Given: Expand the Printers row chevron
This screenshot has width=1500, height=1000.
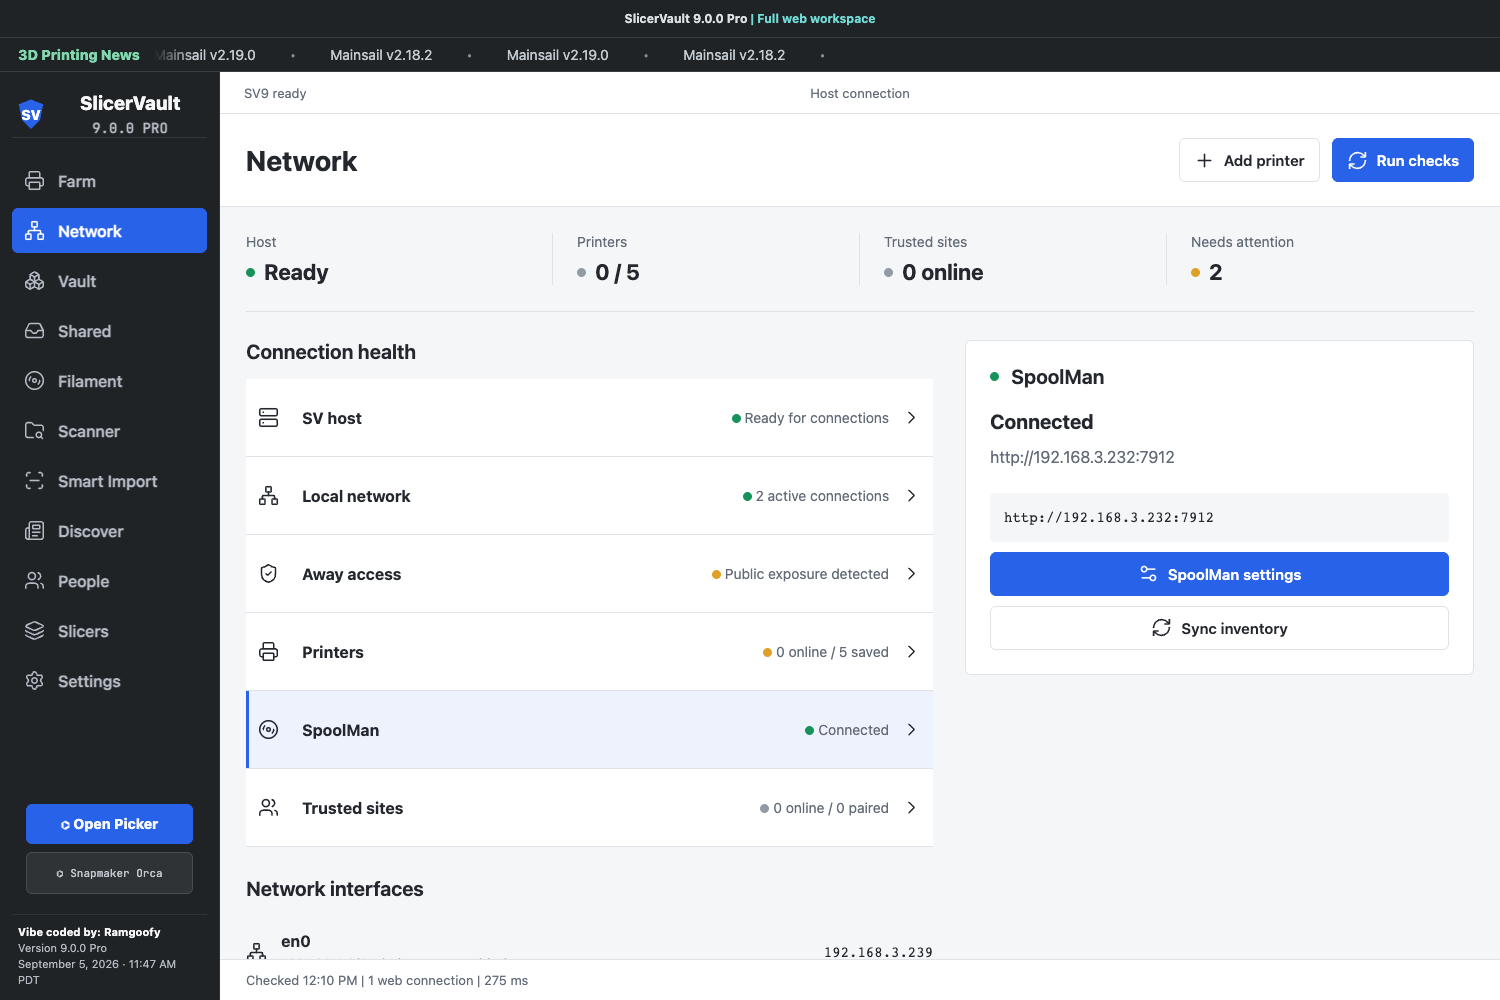Looking at the screenshot, I should tap(911, 652).
